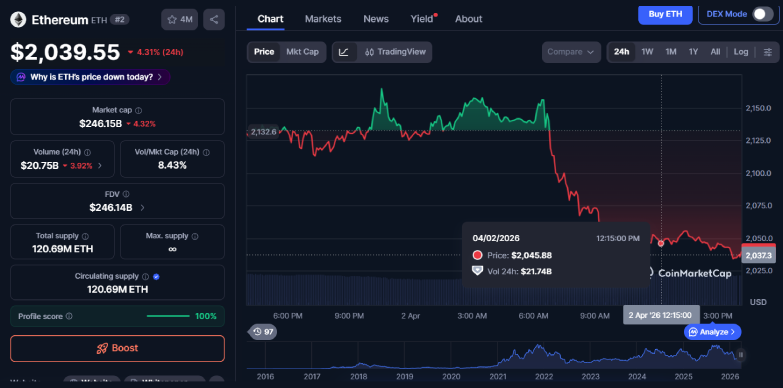The width and height of the screenshot is (783, 388).
Task: Click the Boost button
Action: (x=117, y=348)
